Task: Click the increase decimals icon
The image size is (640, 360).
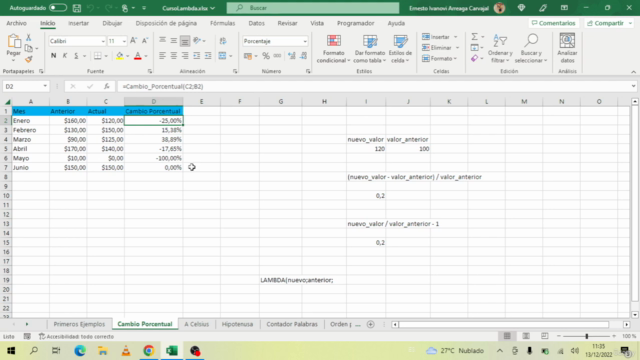Action: [x=291, y=56]
